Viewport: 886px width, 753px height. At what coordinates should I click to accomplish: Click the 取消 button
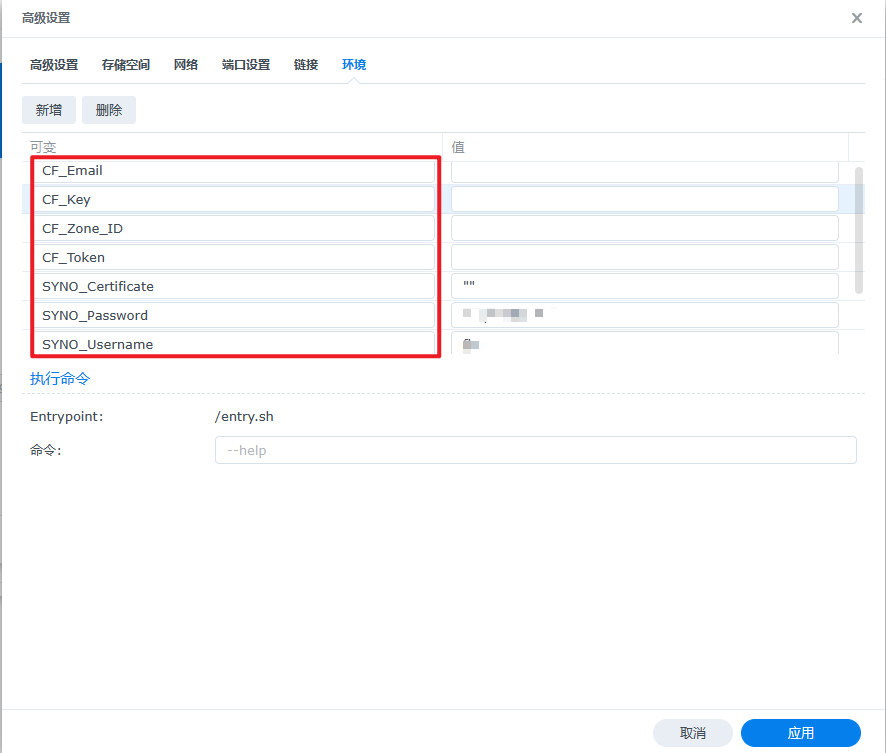click(x=693, y=733)
